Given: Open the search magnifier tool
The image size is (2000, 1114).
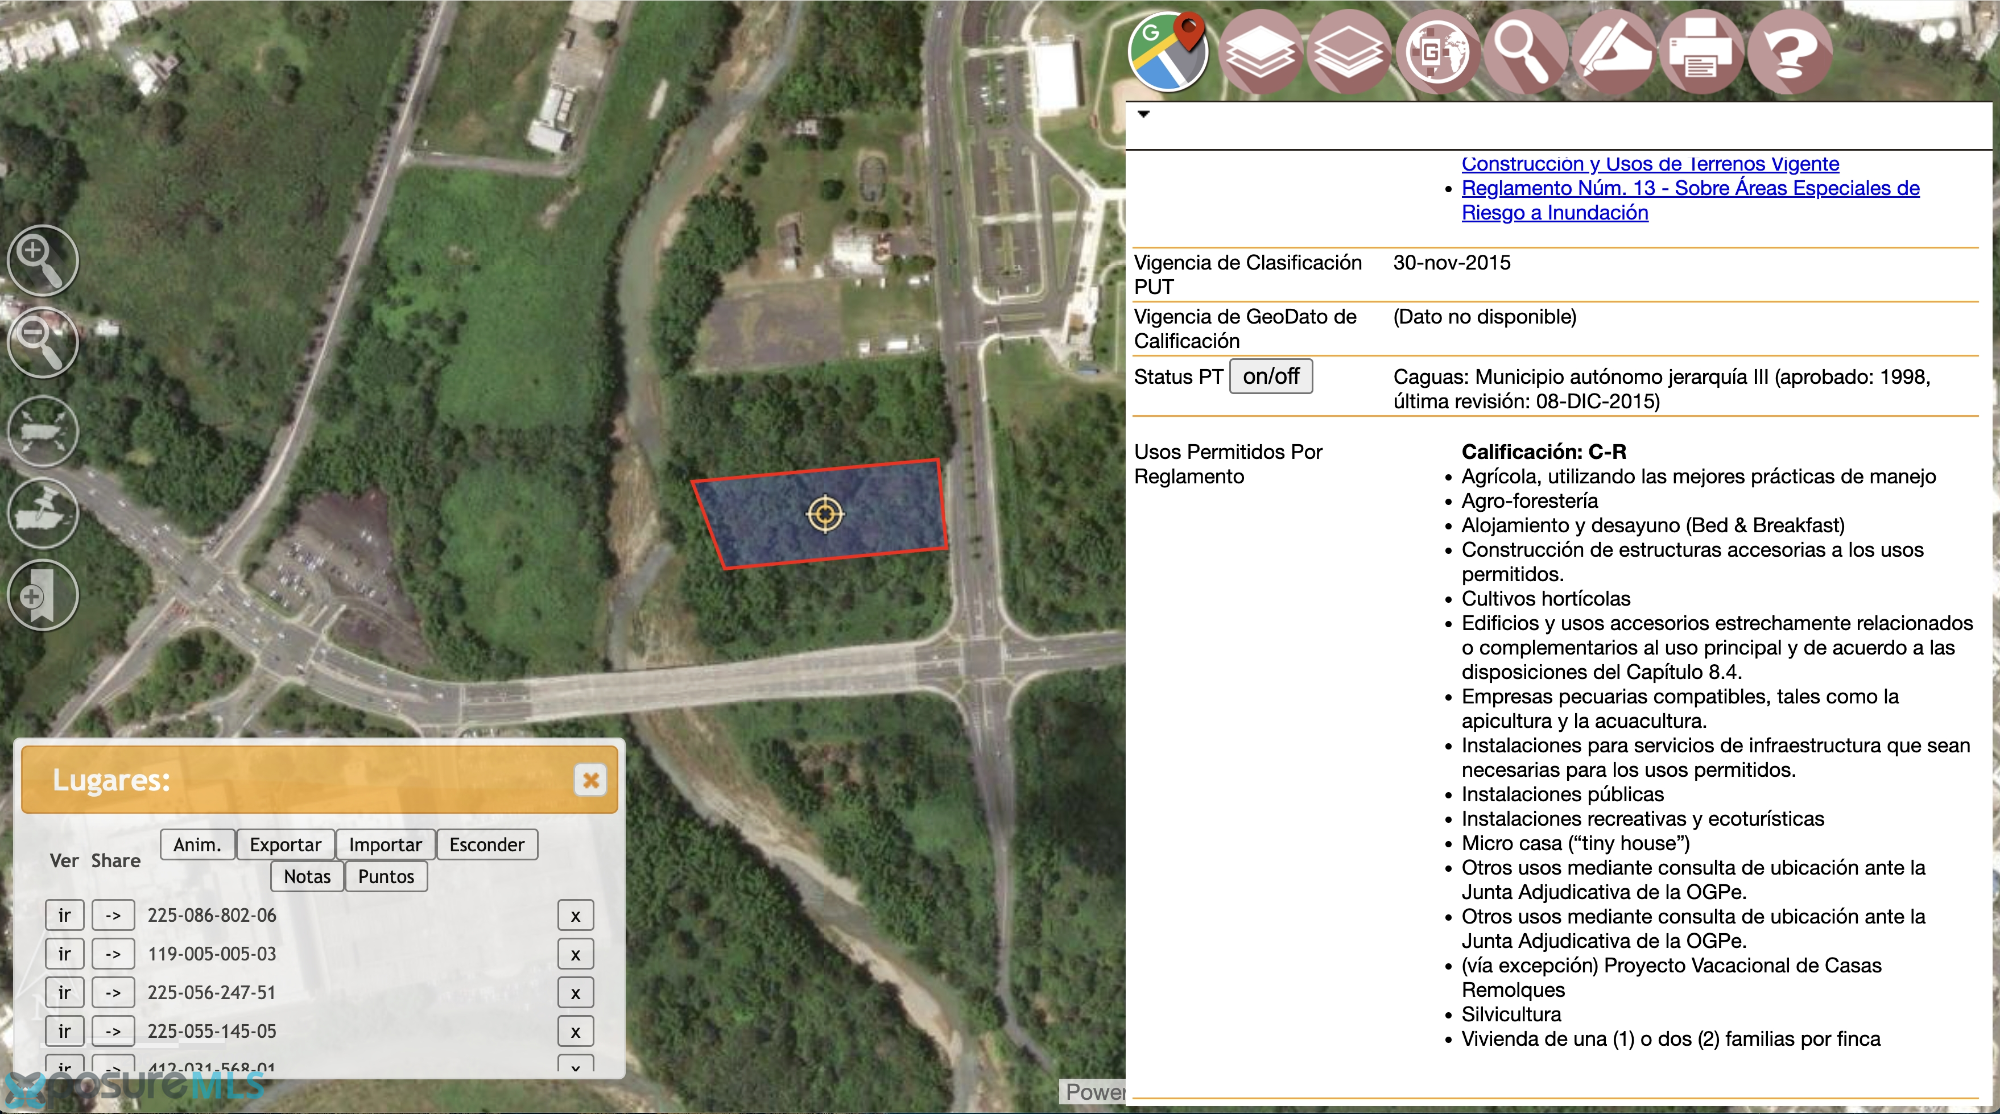Looking at the screenshot, I should (1523, 52).
